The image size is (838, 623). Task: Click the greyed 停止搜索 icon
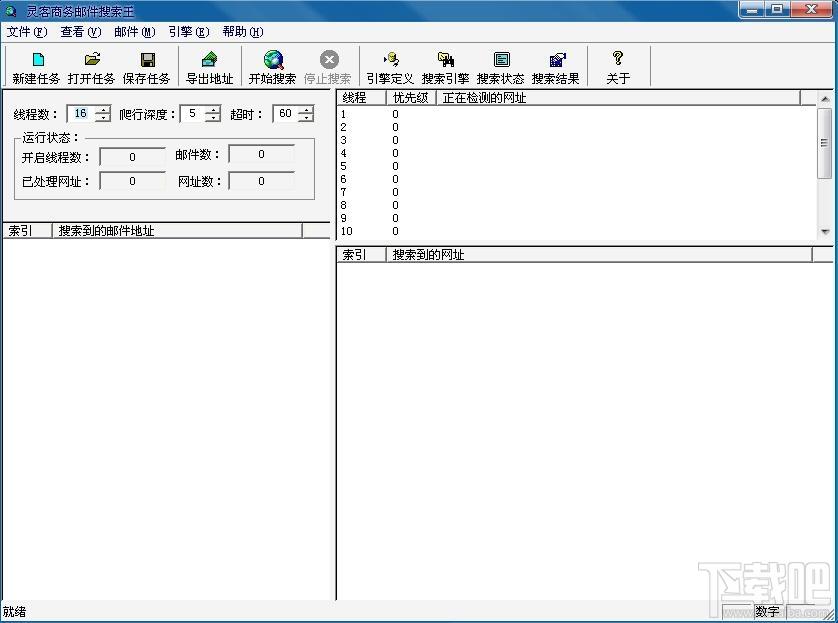click(x=328, y=67)
